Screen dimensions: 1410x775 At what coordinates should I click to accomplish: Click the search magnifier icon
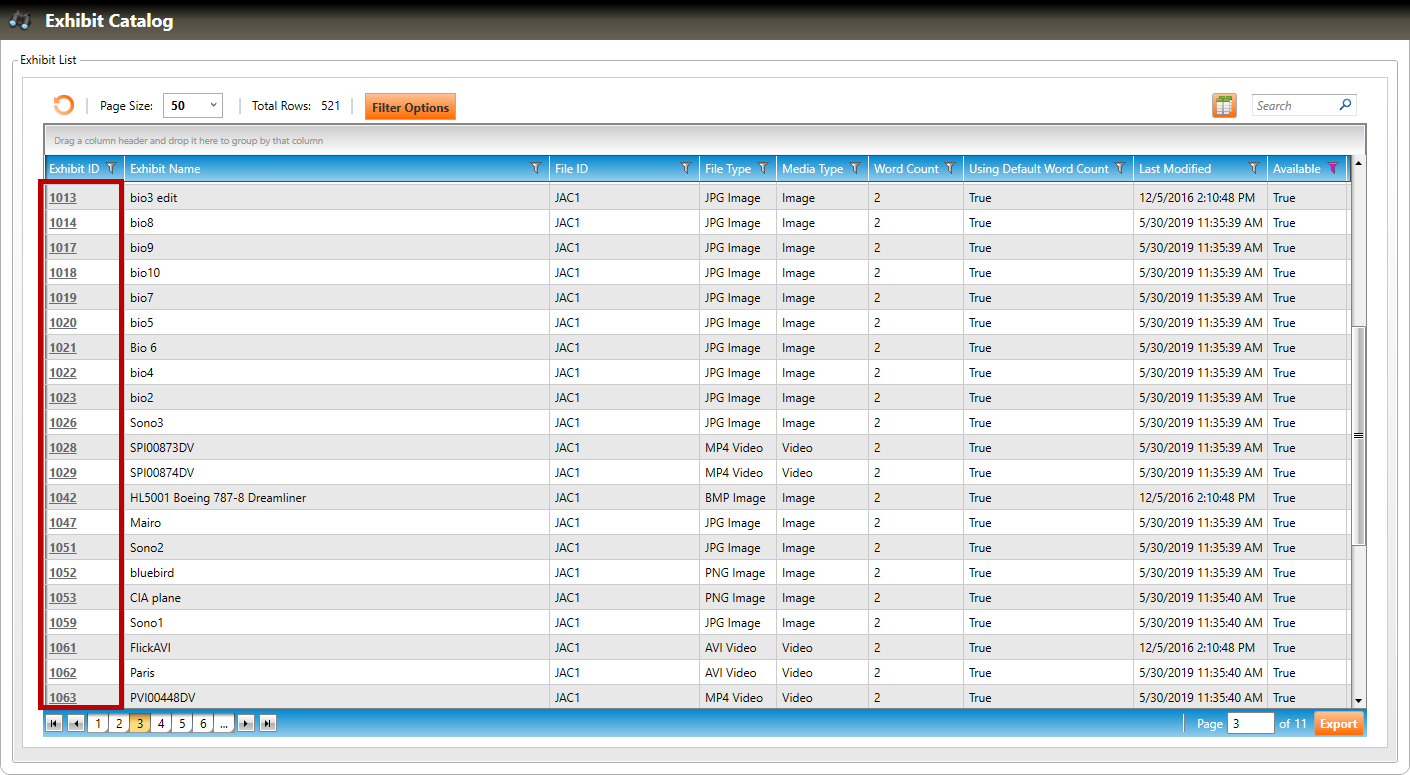pos(1345,105)
